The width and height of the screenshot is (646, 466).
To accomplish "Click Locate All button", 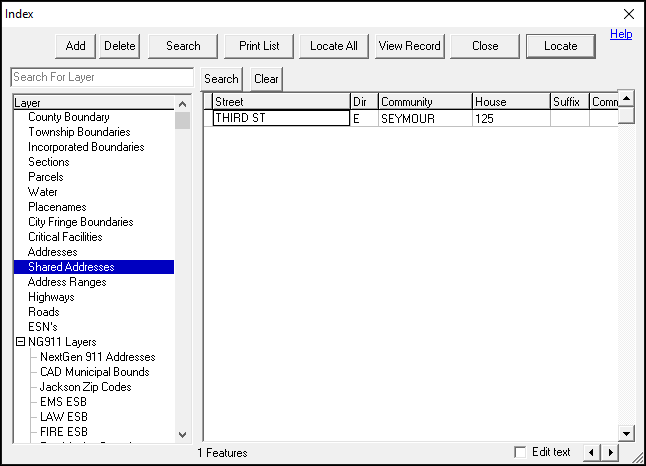I will click(x=334, y=46).
